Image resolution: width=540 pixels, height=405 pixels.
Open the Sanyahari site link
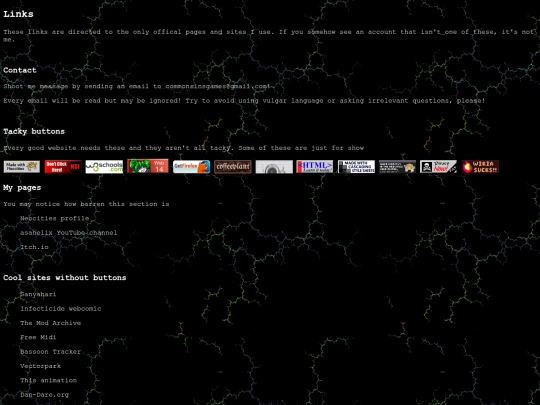pos(38,294)
